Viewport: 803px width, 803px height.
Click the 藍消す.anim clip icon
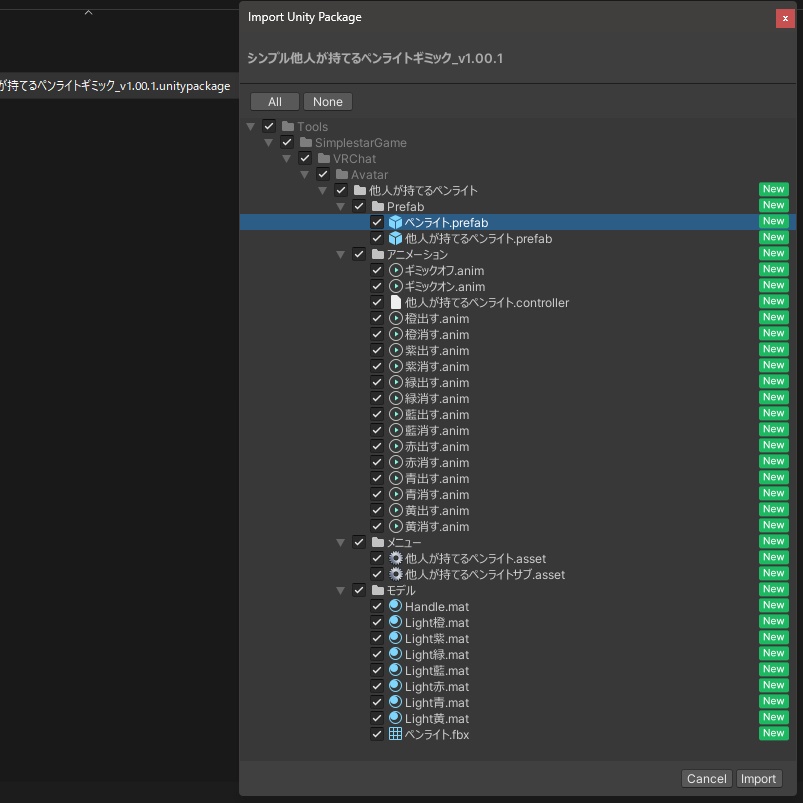coord(395,430)
